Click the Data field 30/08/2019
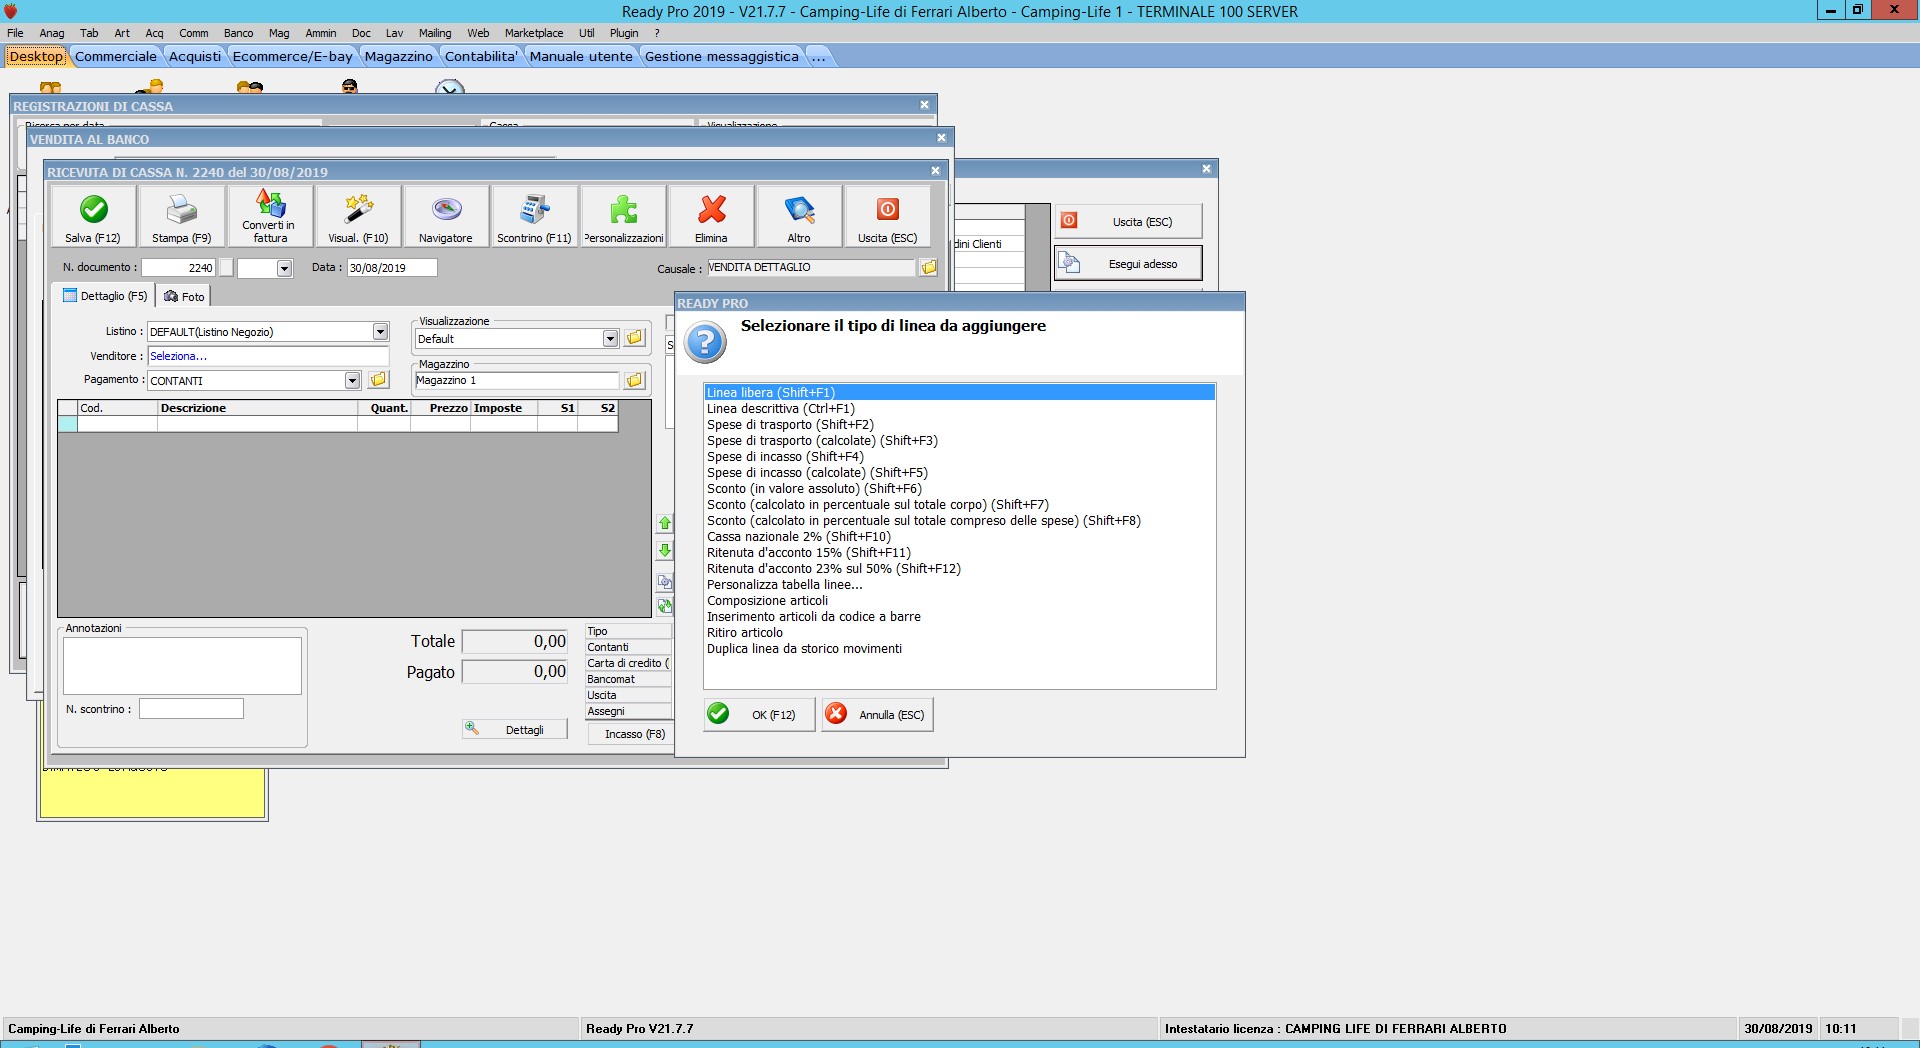Screen dimensions: 1920x1048 point(391,268)
